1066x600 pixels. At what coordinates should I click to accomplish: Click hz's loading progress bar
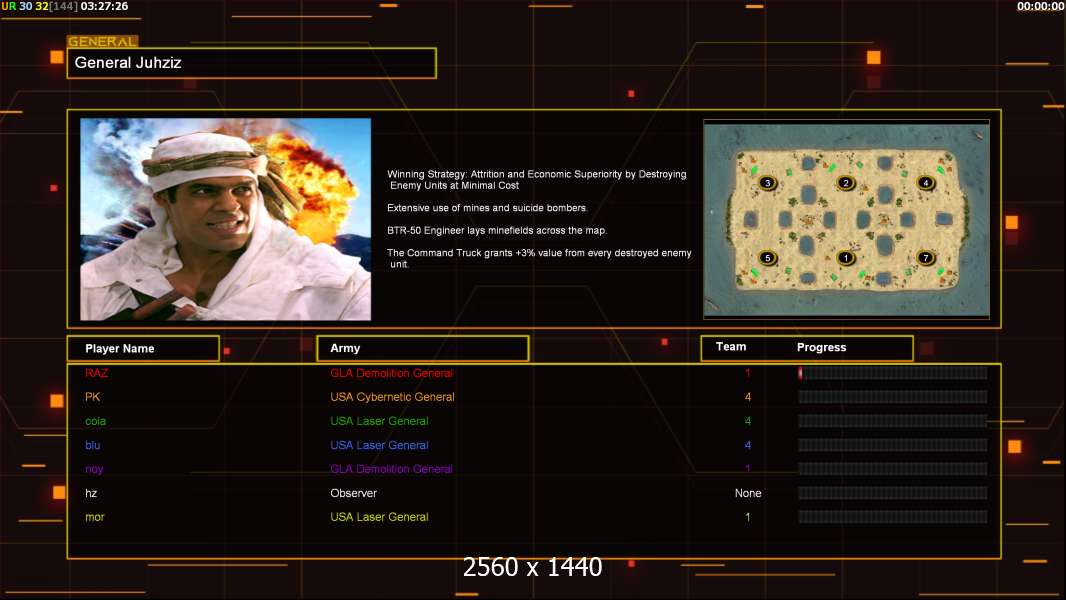[893, 493]
